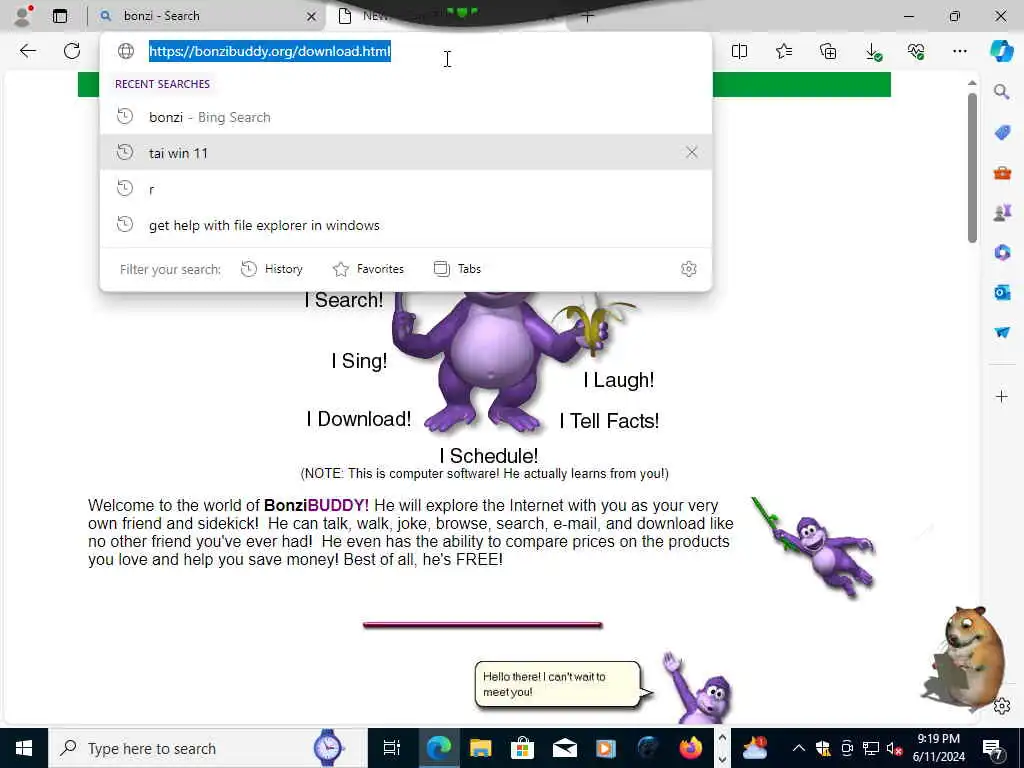Open the clock showing 9:19 PM

[x=938, y=748]
